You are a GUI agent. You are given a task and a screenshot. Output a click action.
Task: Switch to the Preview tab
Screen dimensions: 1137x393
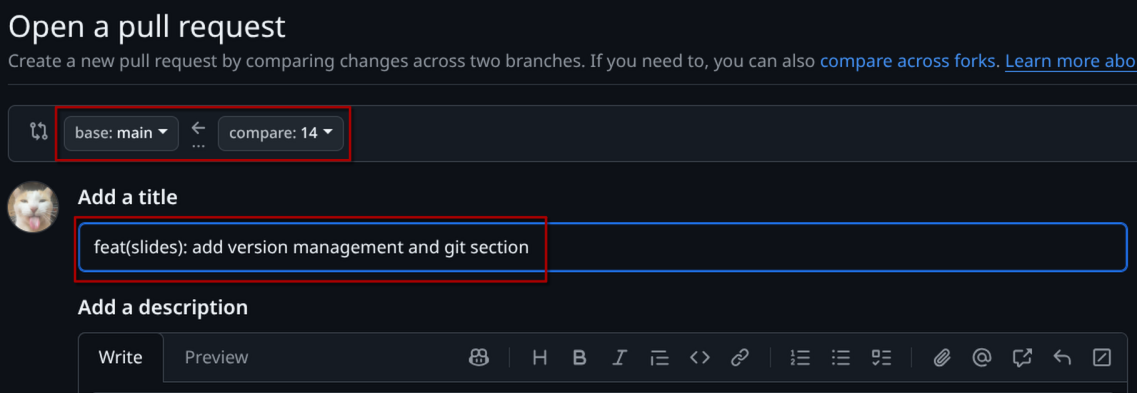click(x=216, y=357)
